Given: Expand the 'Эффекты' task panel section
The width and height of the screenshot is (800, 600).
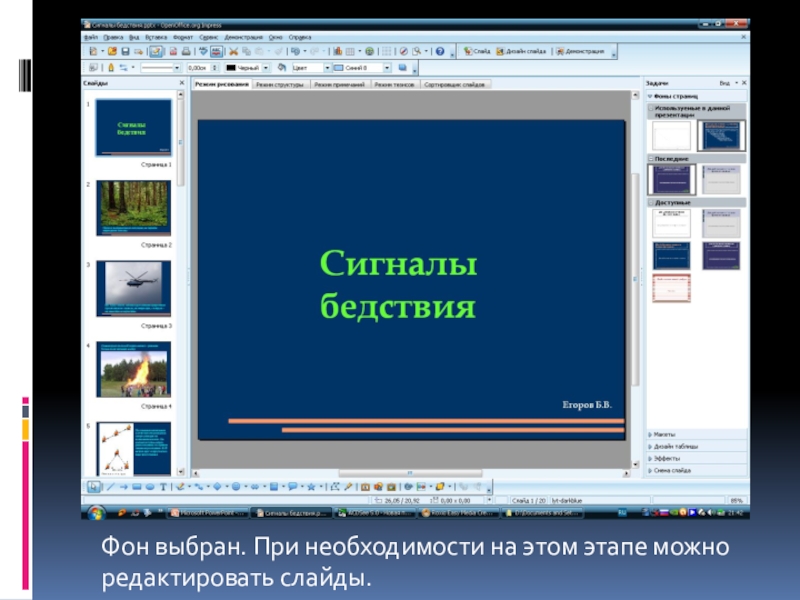Looking at the screenshot, I should (665, 458).
